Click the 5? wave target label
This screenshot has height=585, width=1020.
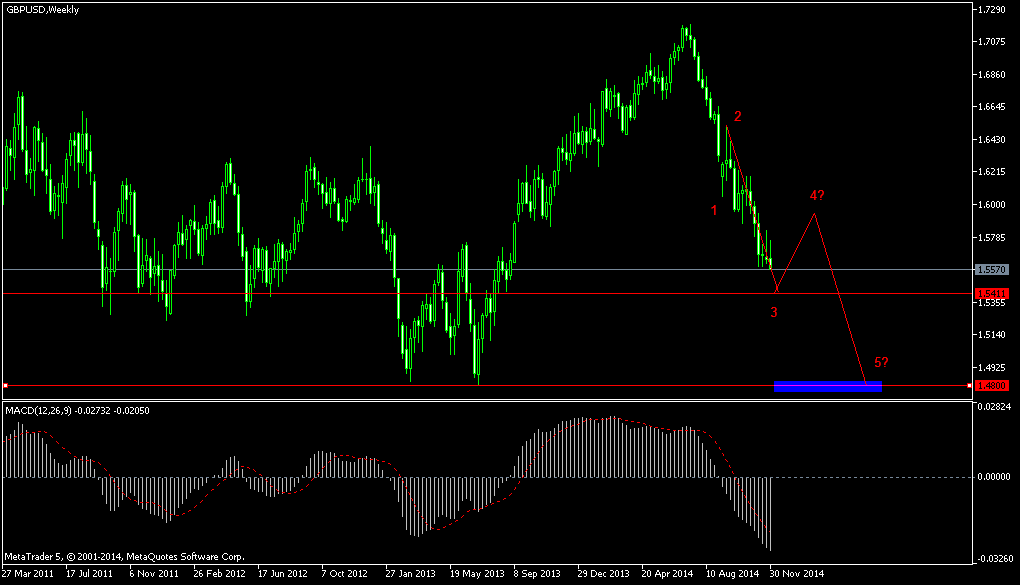click(x=881, y=362)
